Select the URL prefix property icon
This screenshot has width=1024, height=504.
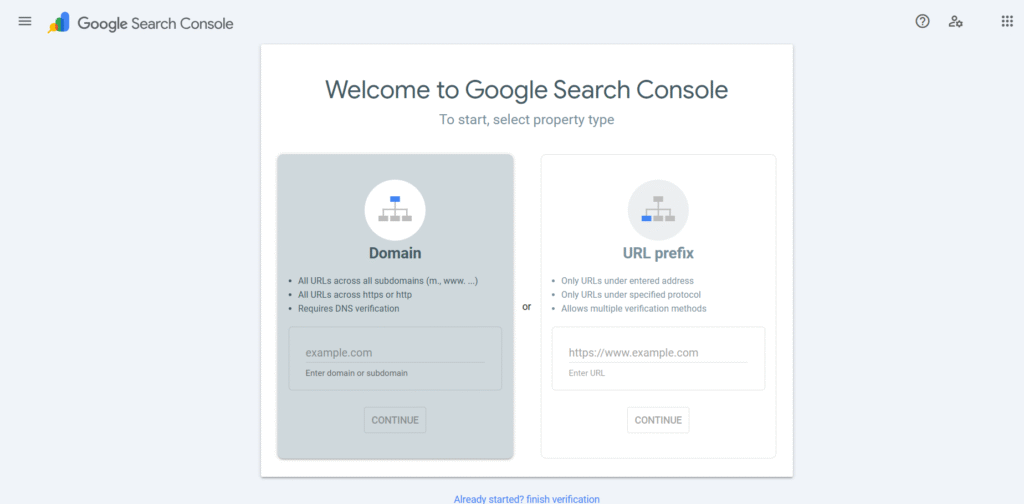[x=658, y=210]
